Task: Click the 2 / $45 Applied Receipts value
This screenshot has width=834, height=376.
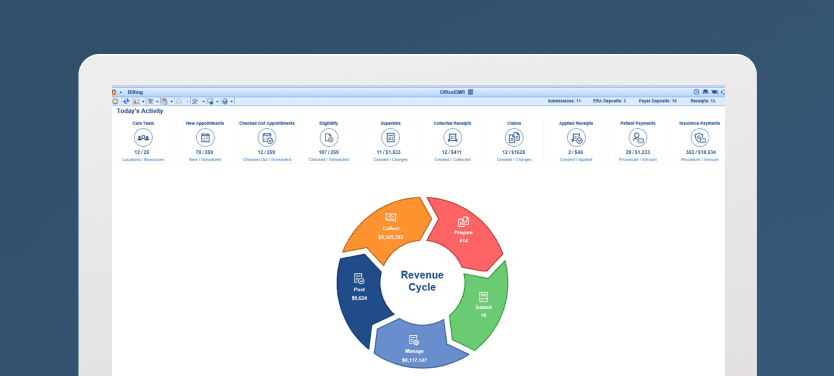Action: pos(576,152)
